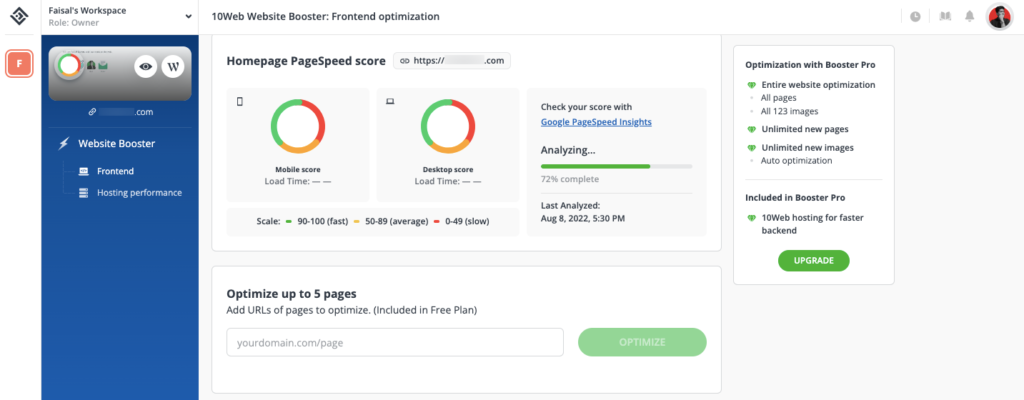1024x400 pixels.
Task: Click the link icon in URL chip
Action: pos(404,61)
